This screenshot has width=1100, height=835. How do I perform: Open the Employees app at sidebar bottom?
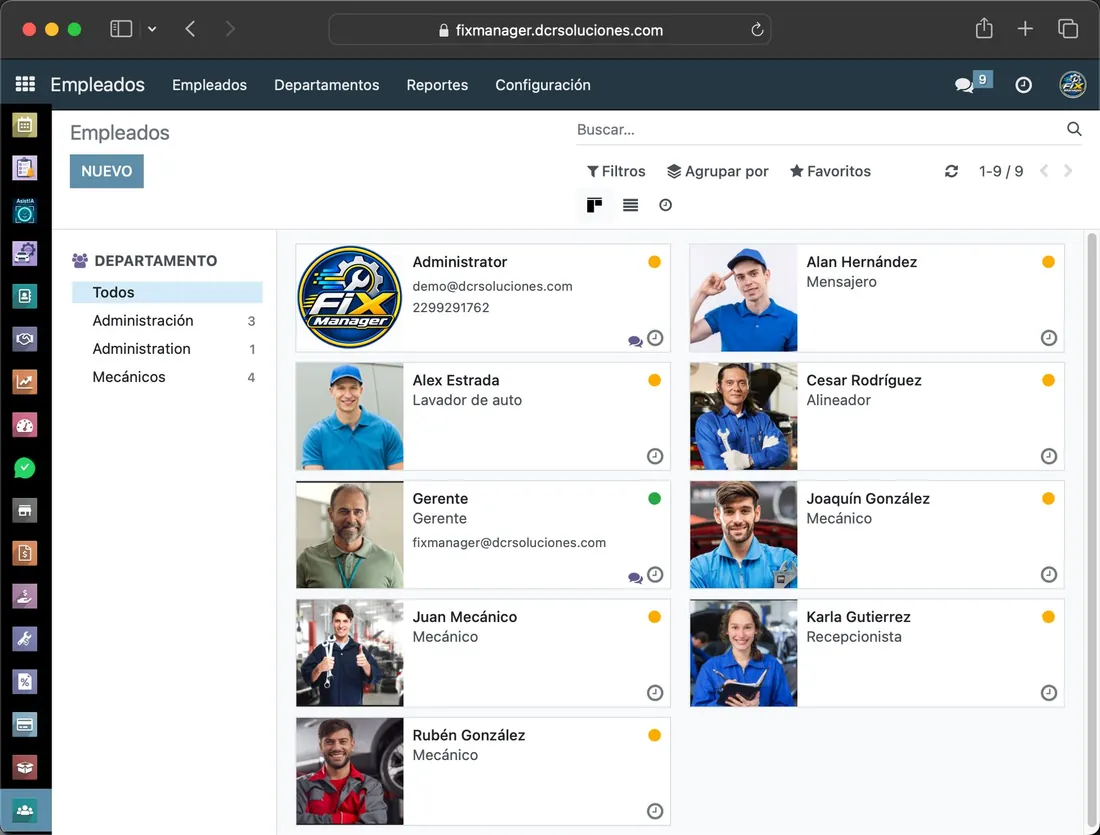[x=25, y=810]
